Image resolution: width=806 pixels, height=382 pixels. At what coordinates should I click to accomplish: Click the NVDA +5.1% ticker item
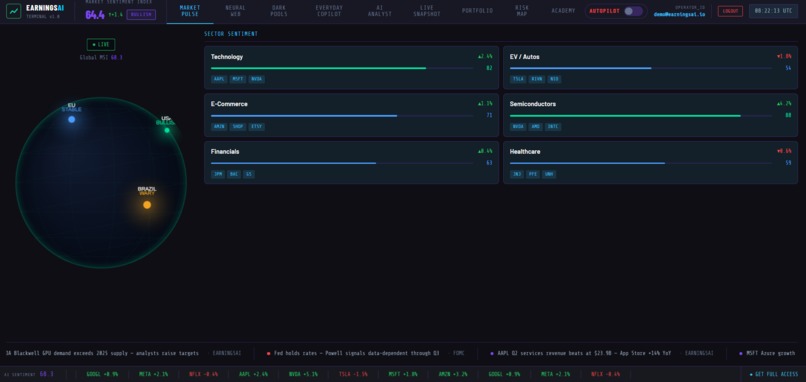pos(303,374)
